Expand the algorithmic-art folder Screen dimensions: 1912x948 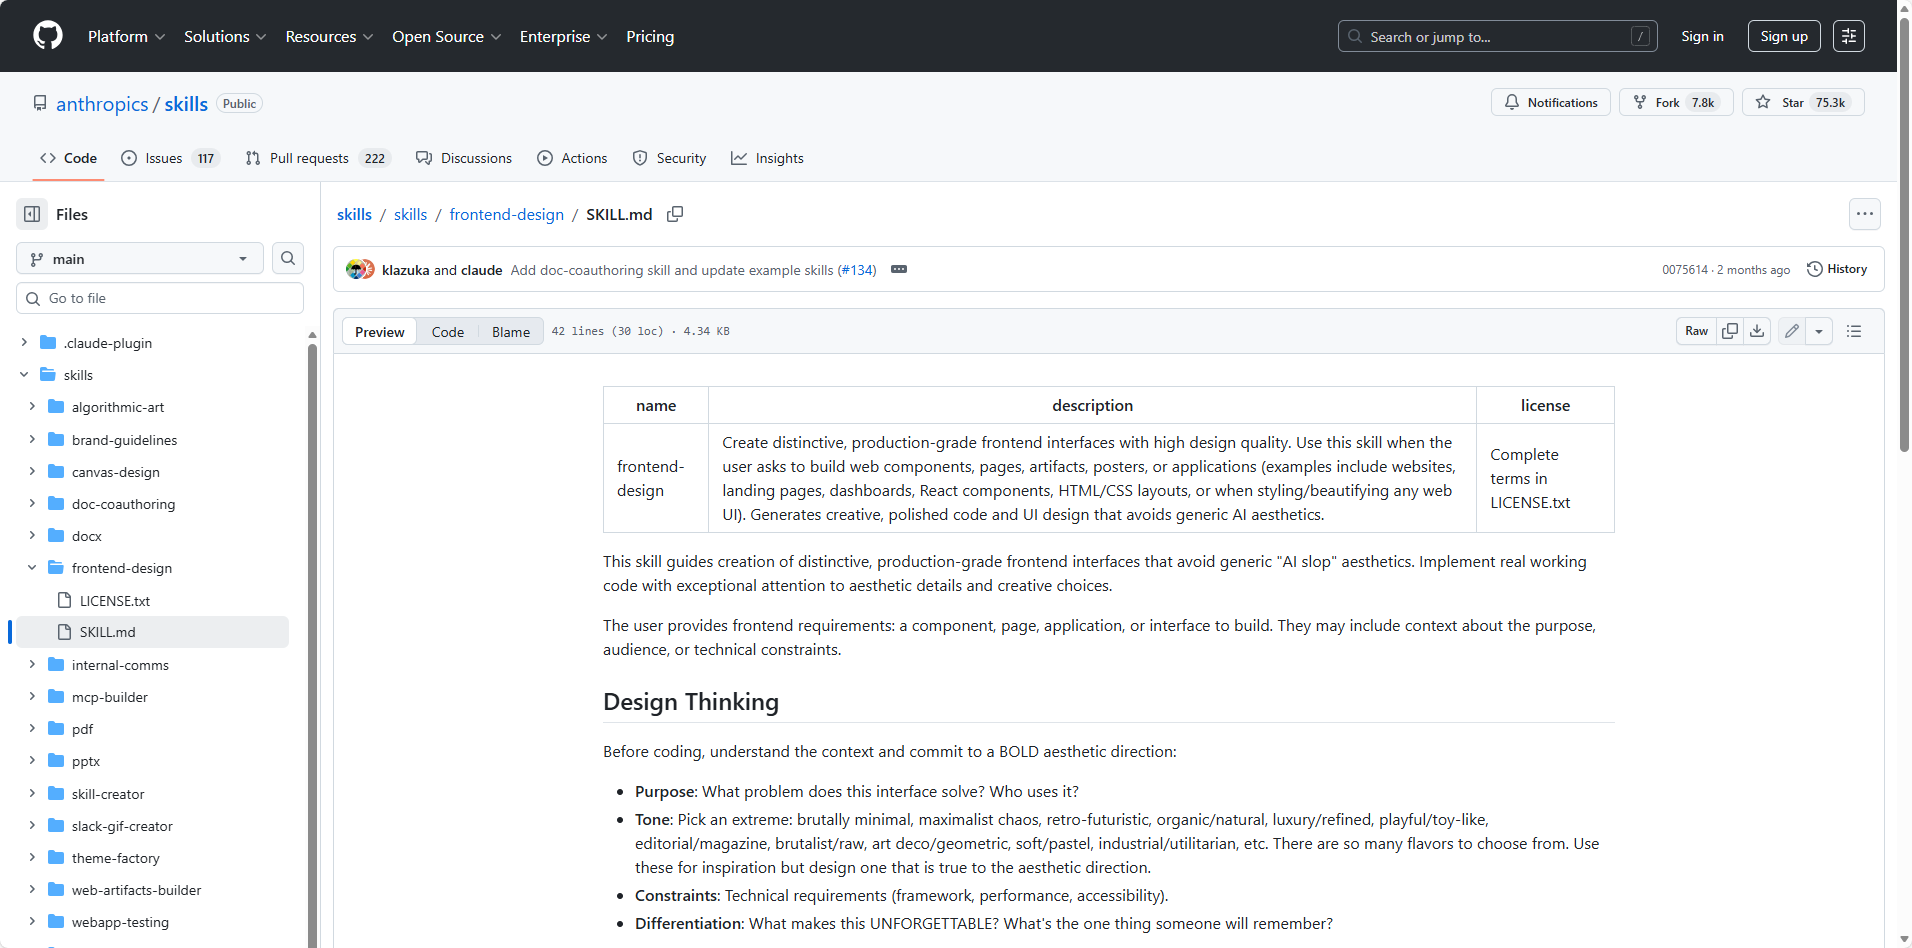[x=32, y=407]
